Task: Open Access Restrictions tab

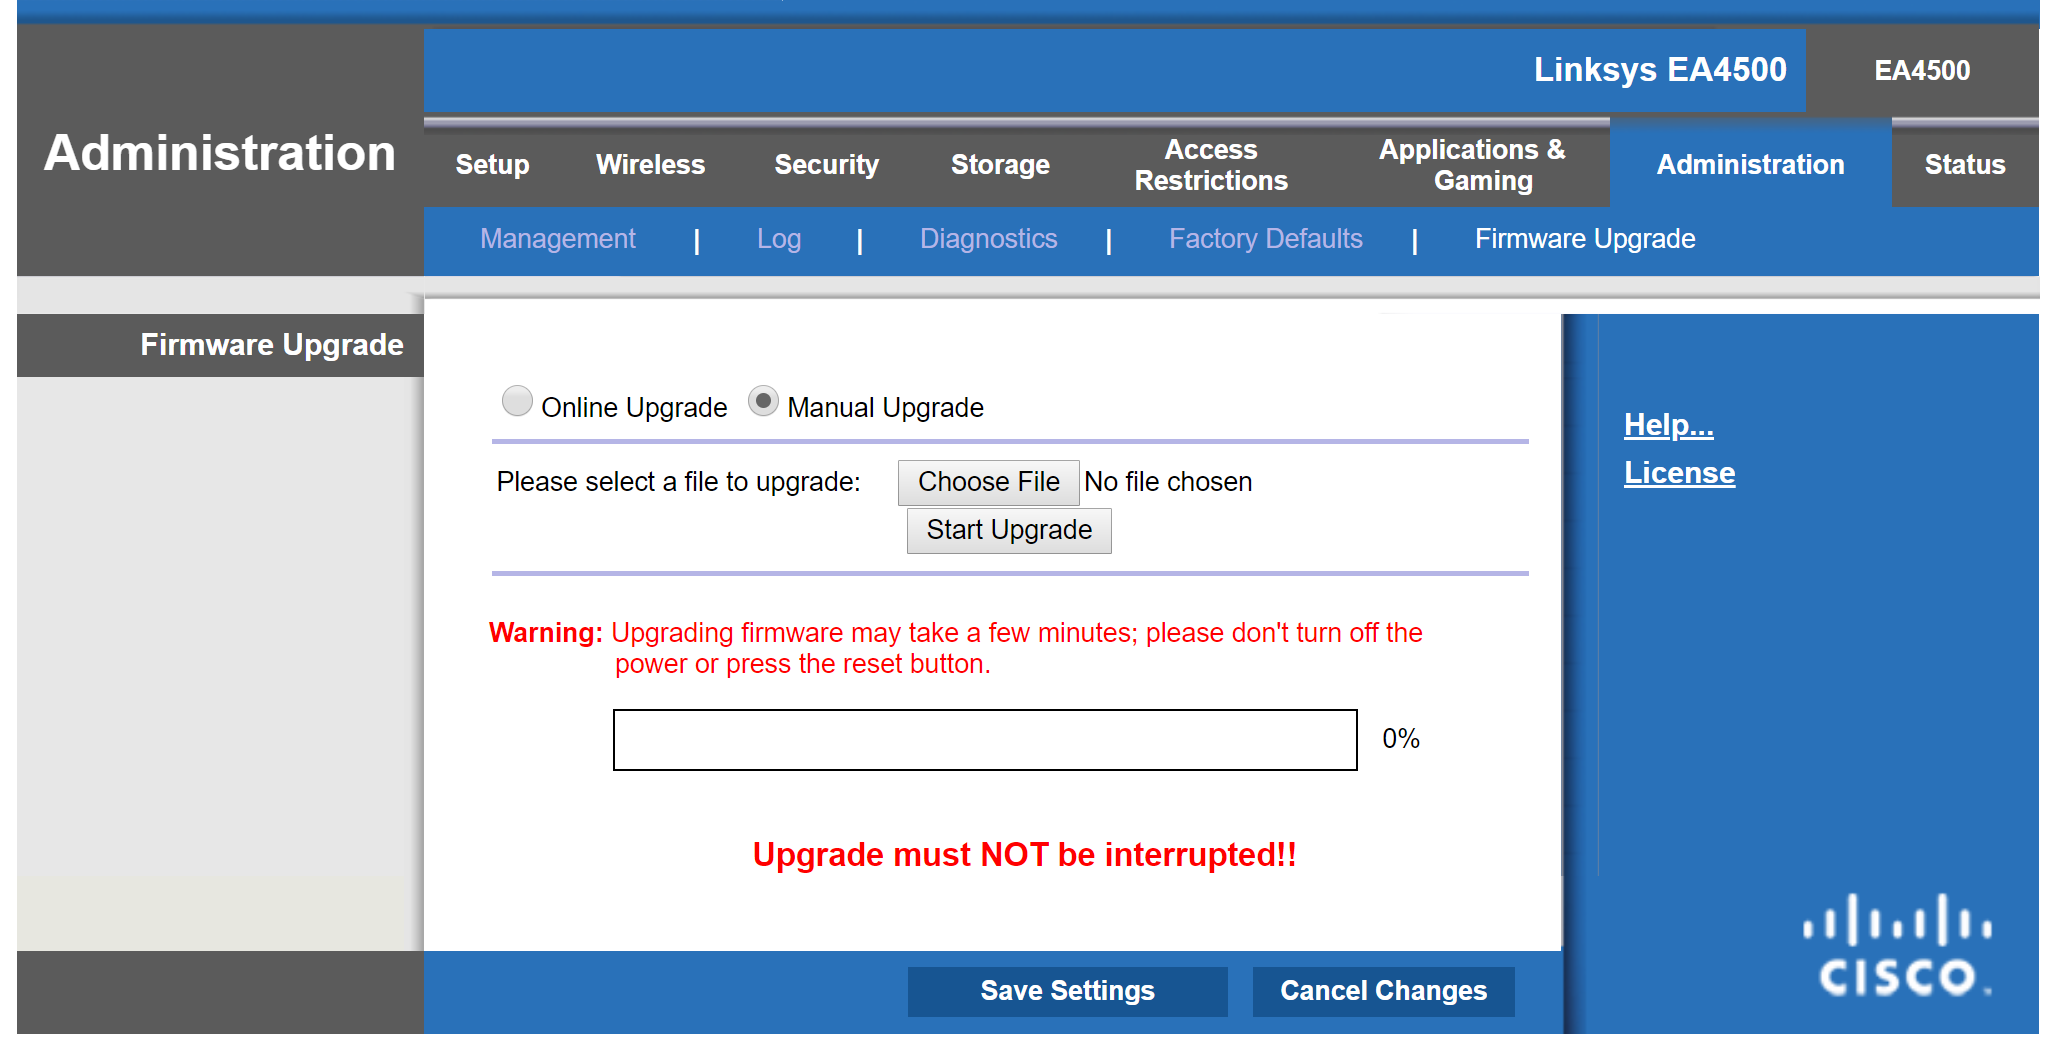Action: pyautogui.click(x=1211, y=165)
